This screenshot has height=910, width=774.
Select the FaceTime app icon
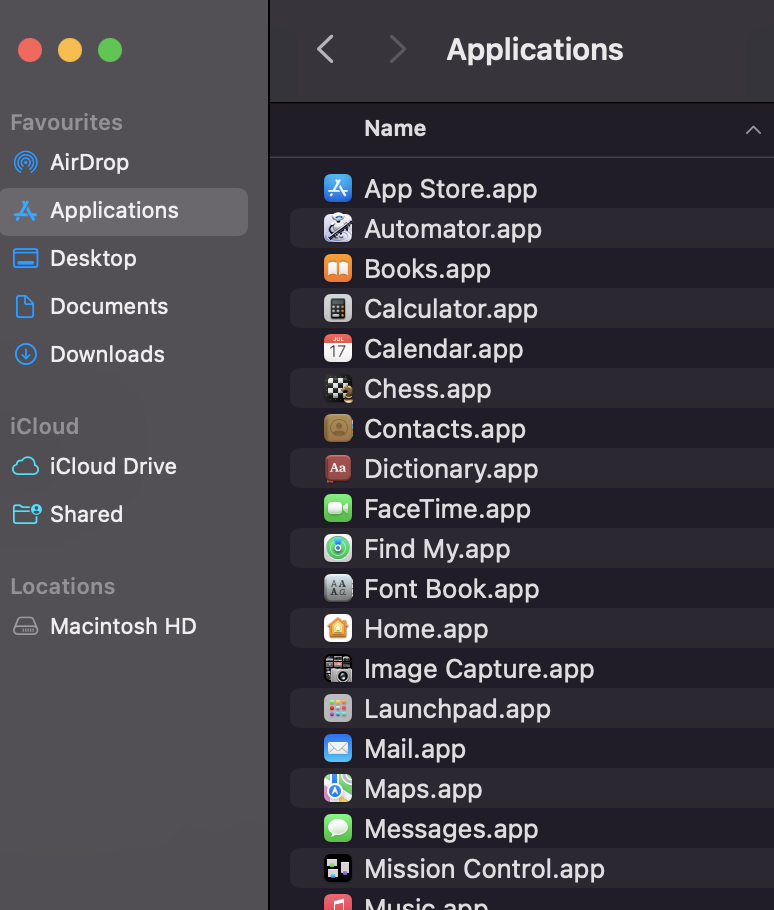coord(338,508)
